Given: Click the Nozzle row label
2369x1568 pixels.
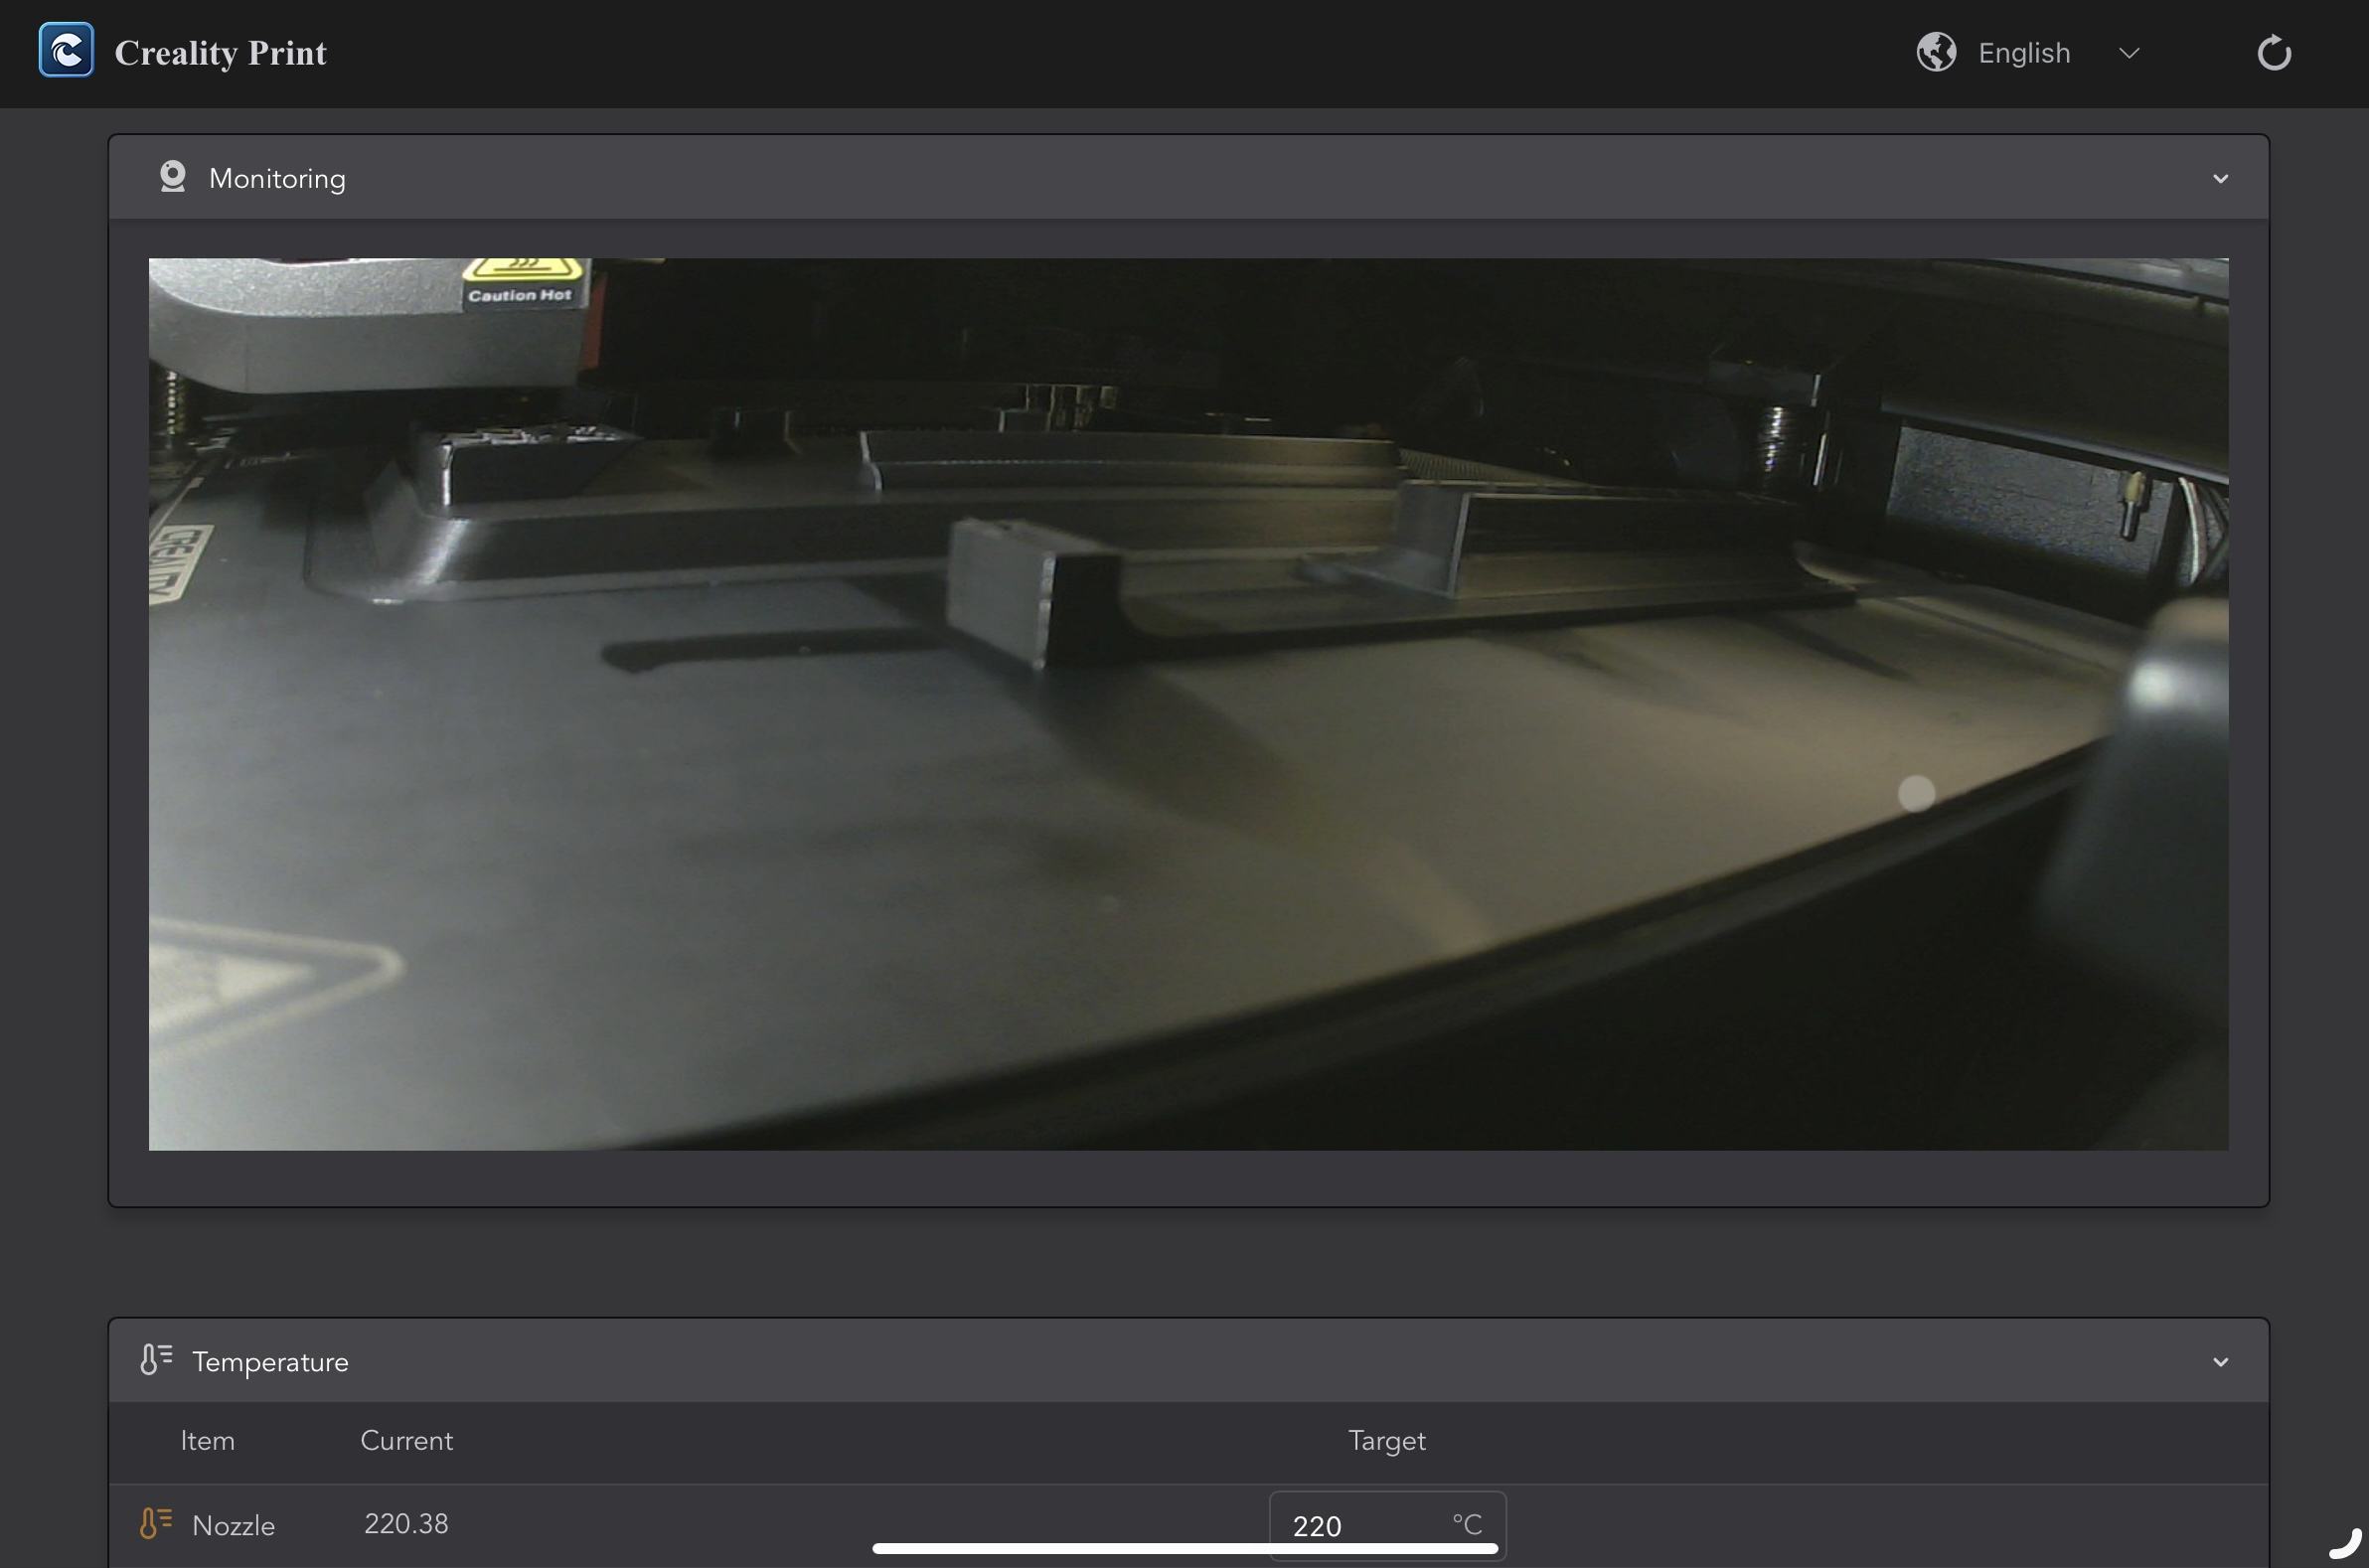Looking at the screenshot, I should [233, 1526].
